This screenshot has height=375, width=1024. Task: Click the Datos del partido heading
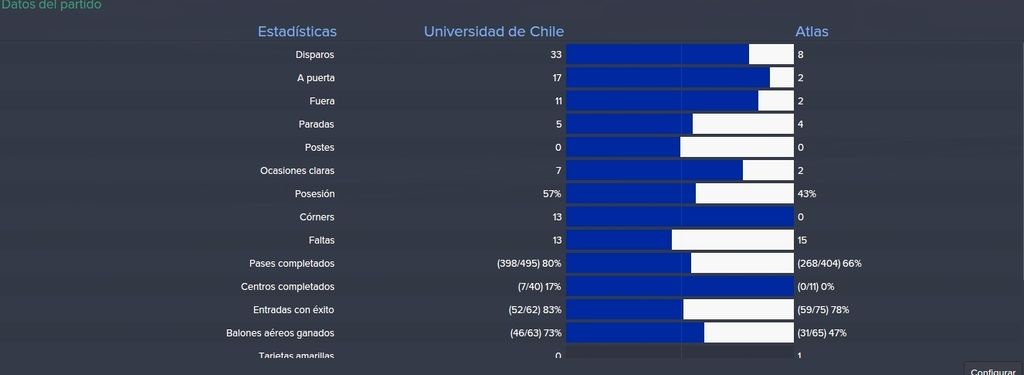(x=51, y=5)
